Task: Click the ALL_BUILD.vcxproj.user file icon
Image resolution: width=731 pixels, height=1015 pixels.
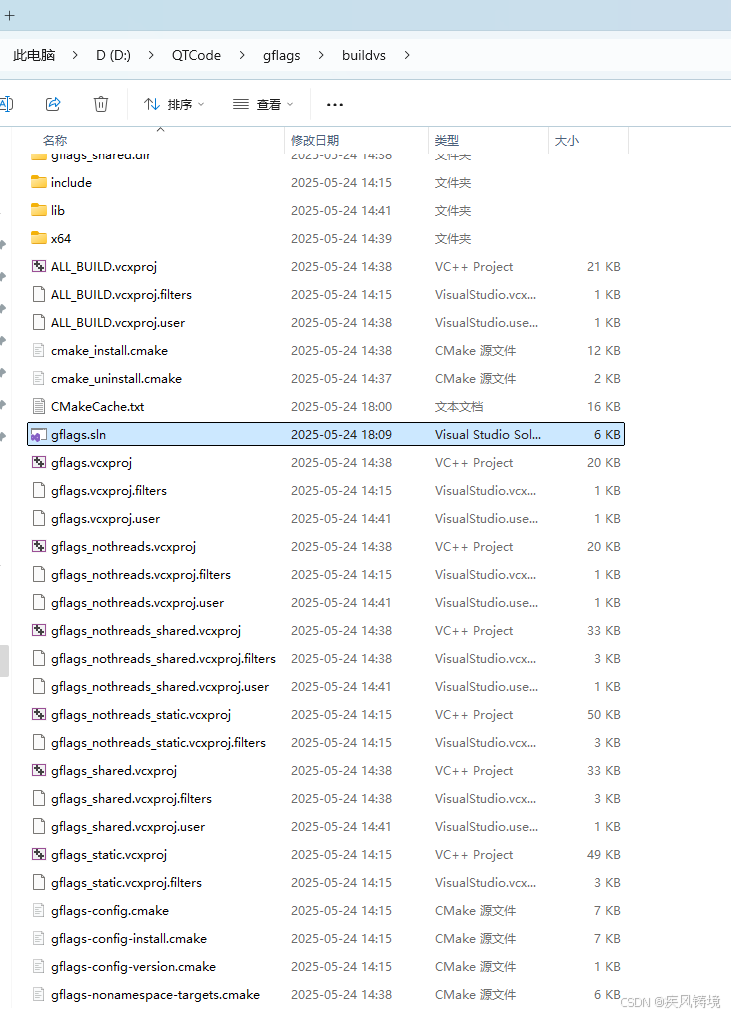Action: 39,322
